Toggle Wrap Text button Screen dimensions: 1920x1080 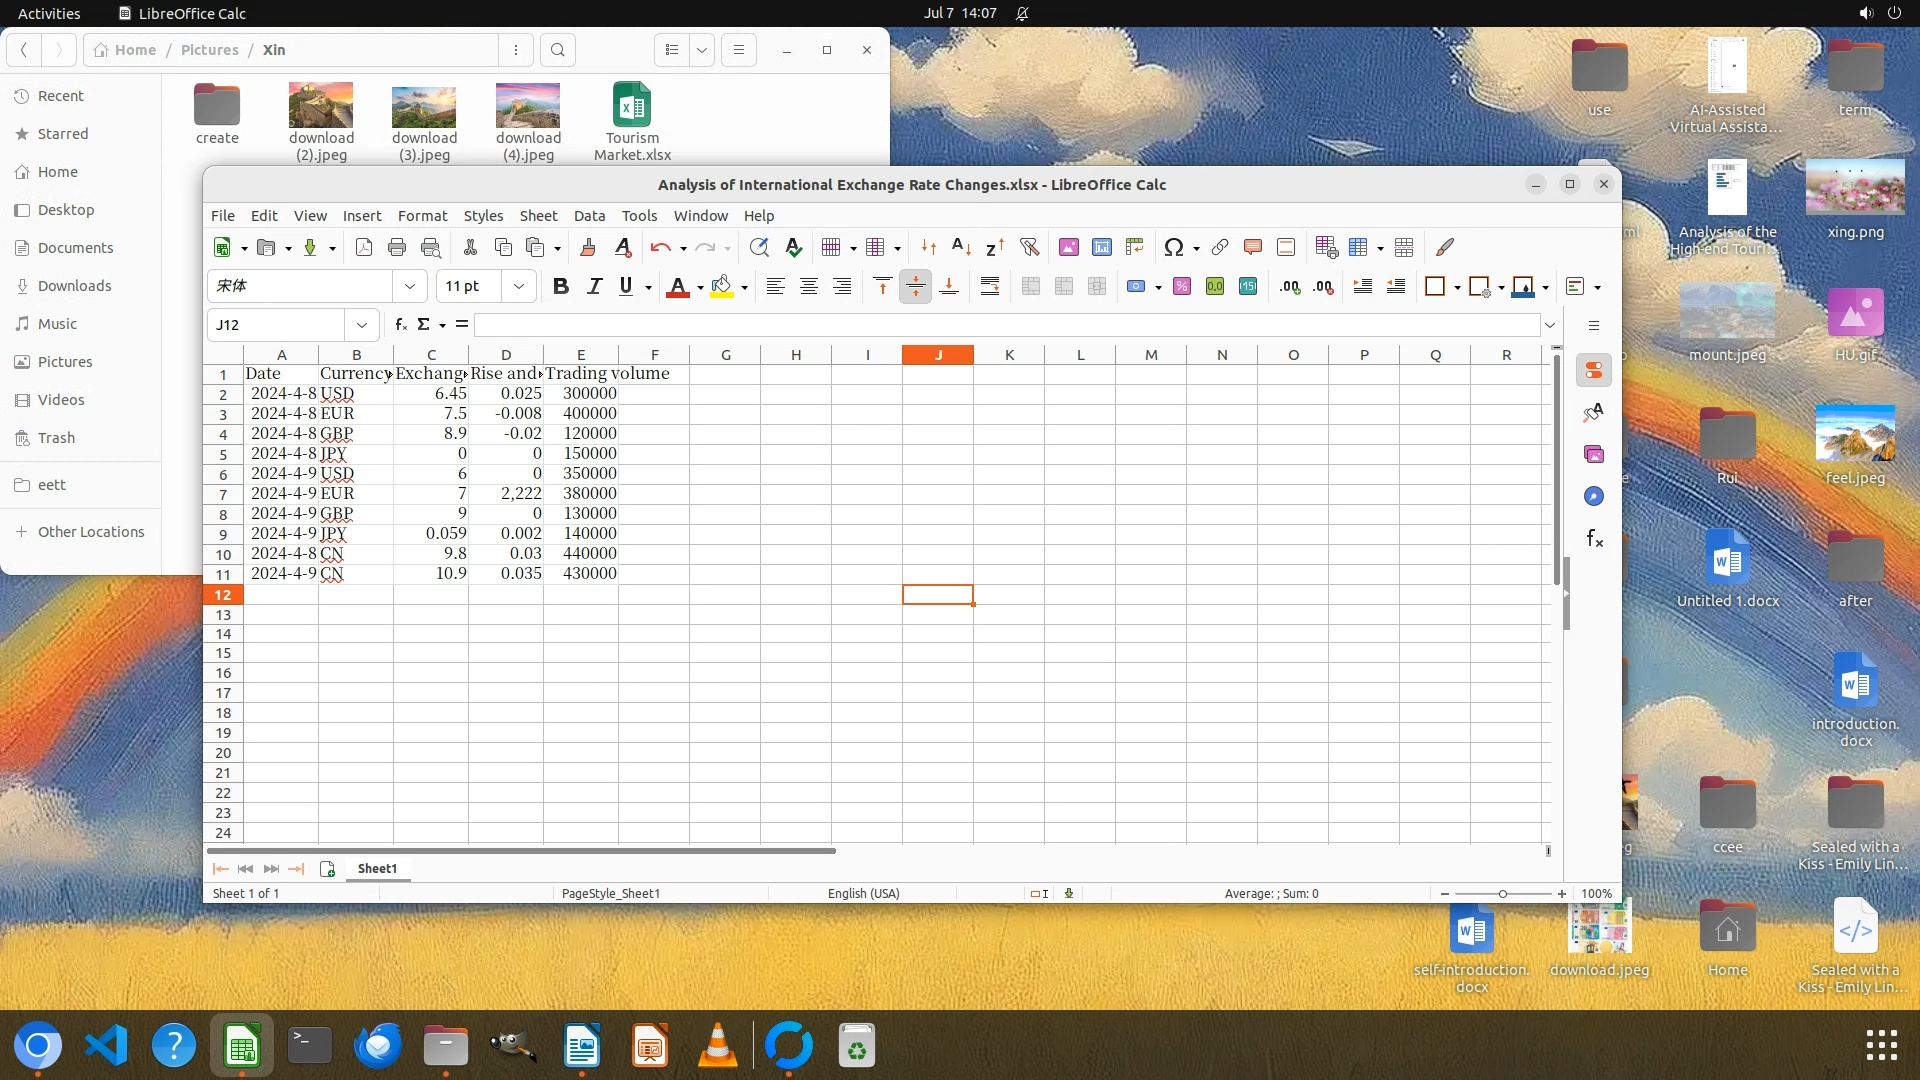pyautogui.click(x=990, y=287)
